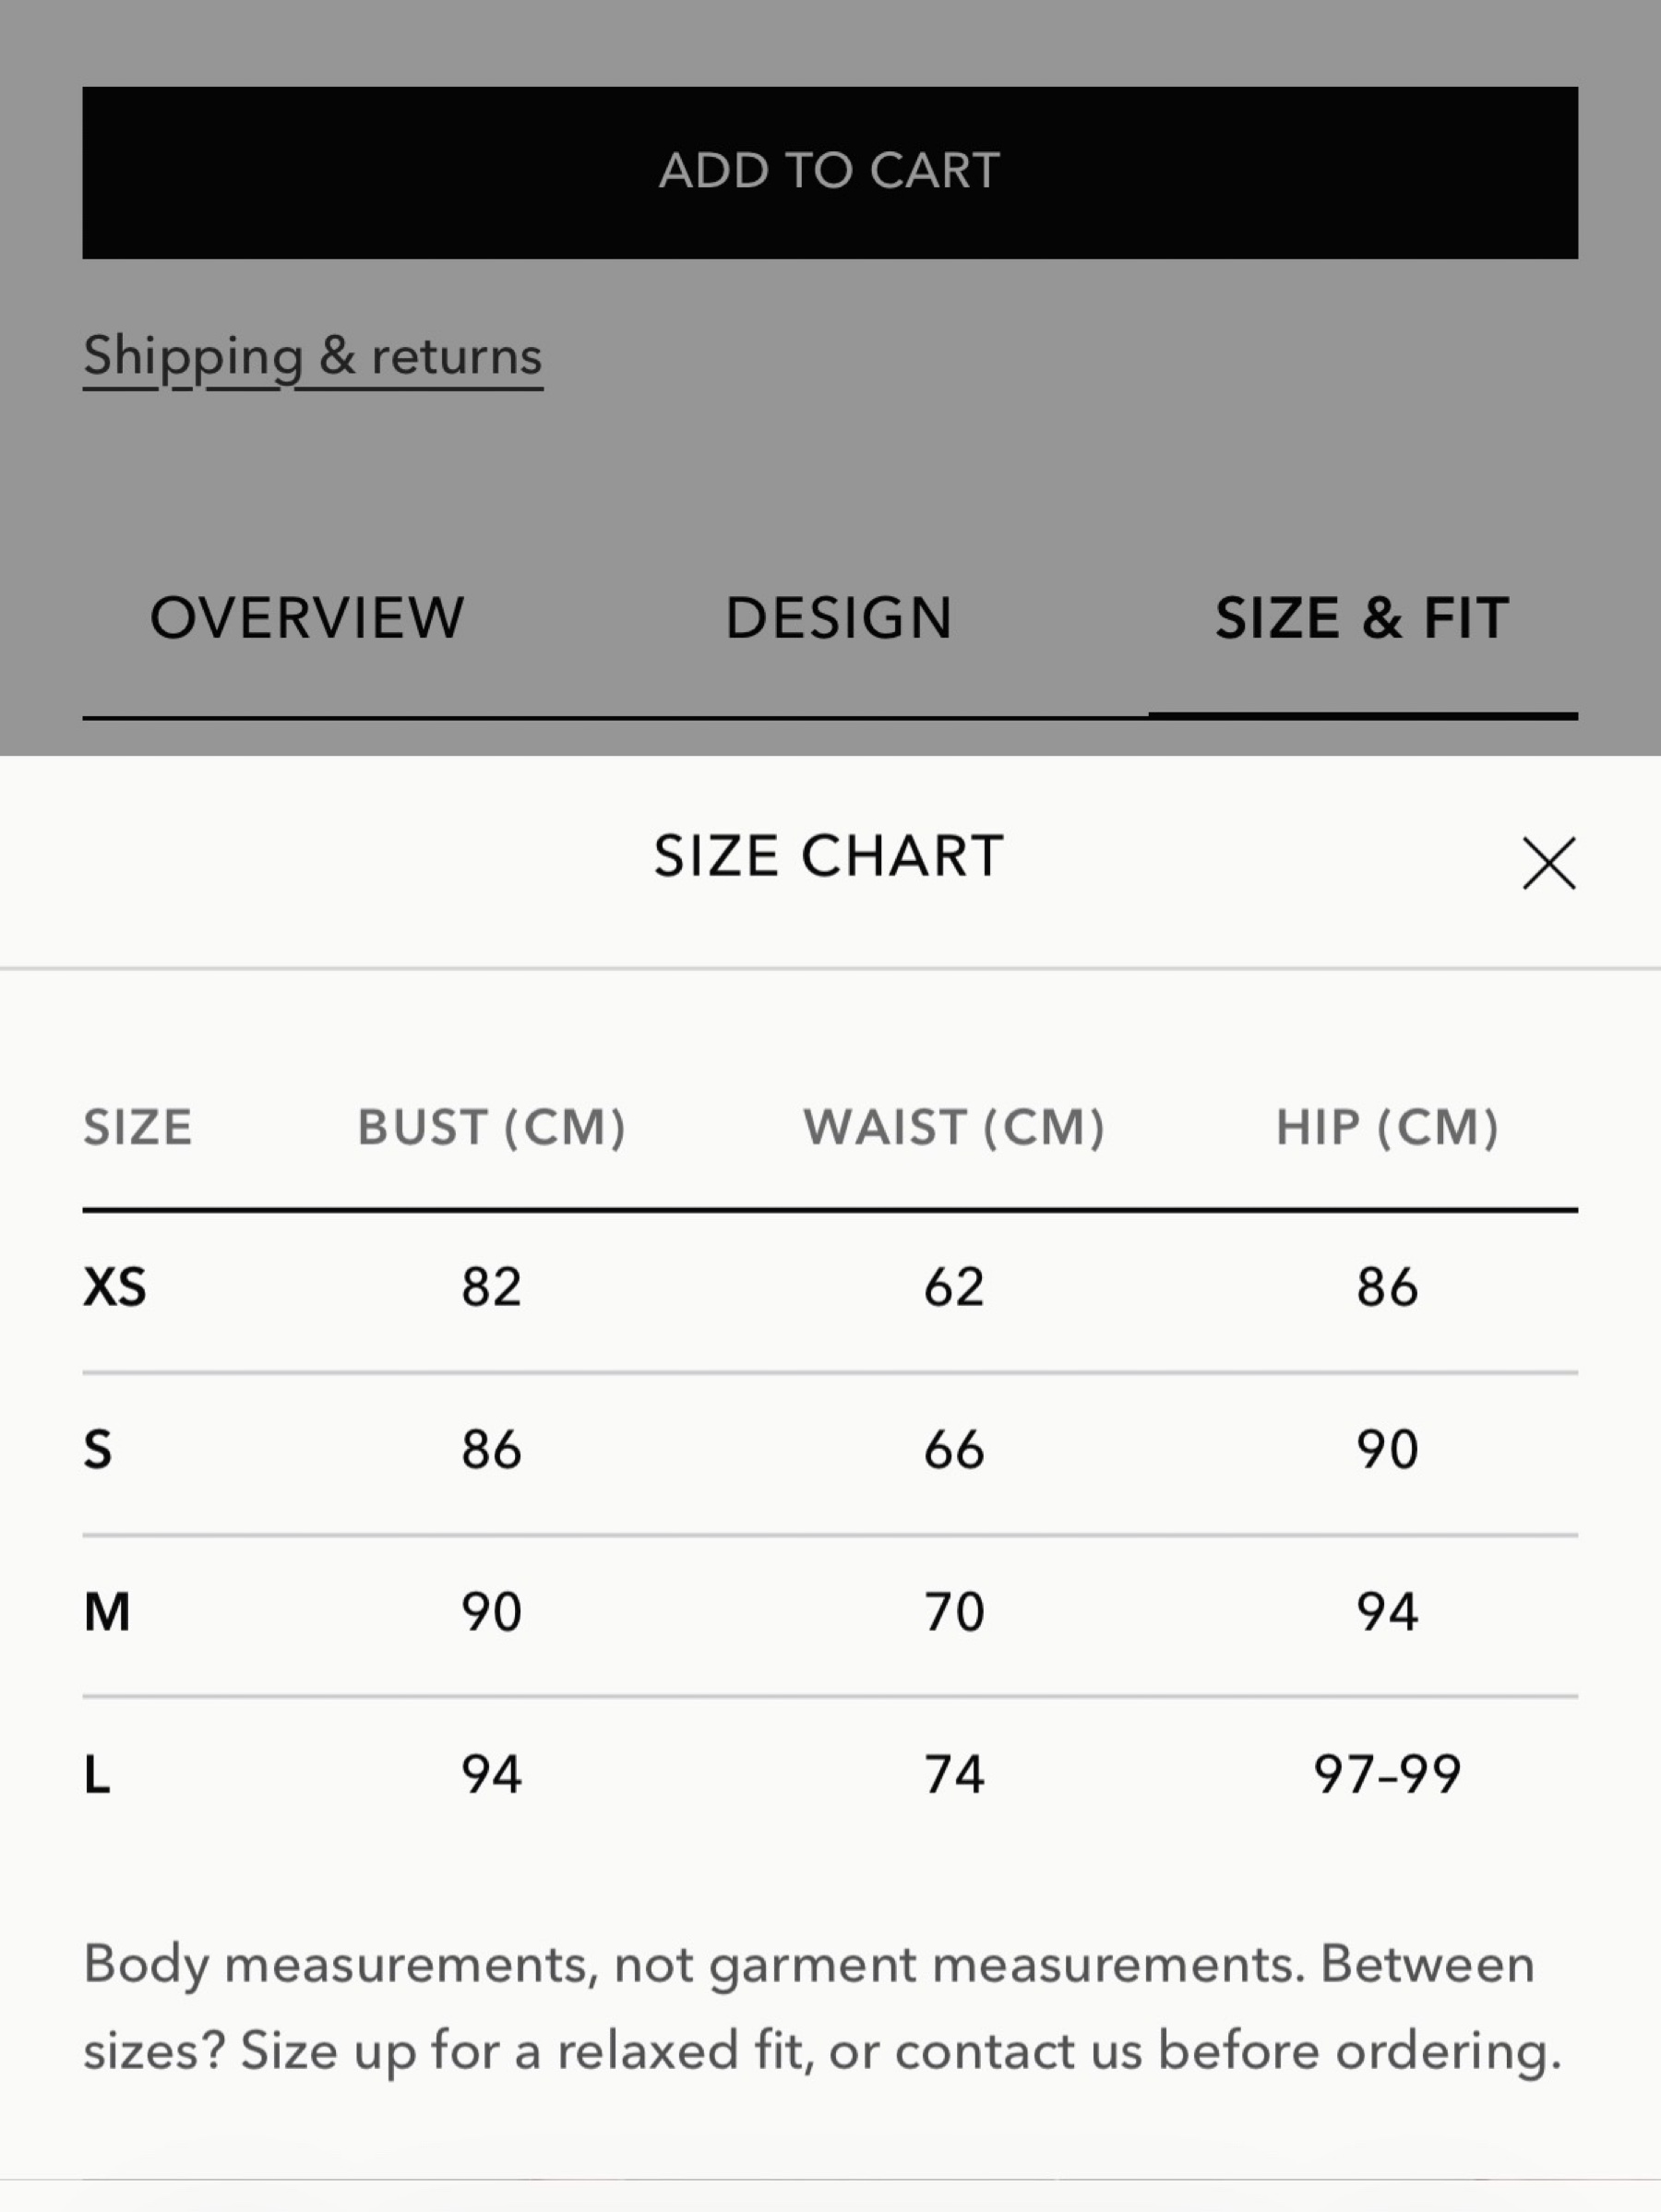Viewport: 1661px width, 2212px height.
Task: Click the Size column header
Action: point(138,1127)
